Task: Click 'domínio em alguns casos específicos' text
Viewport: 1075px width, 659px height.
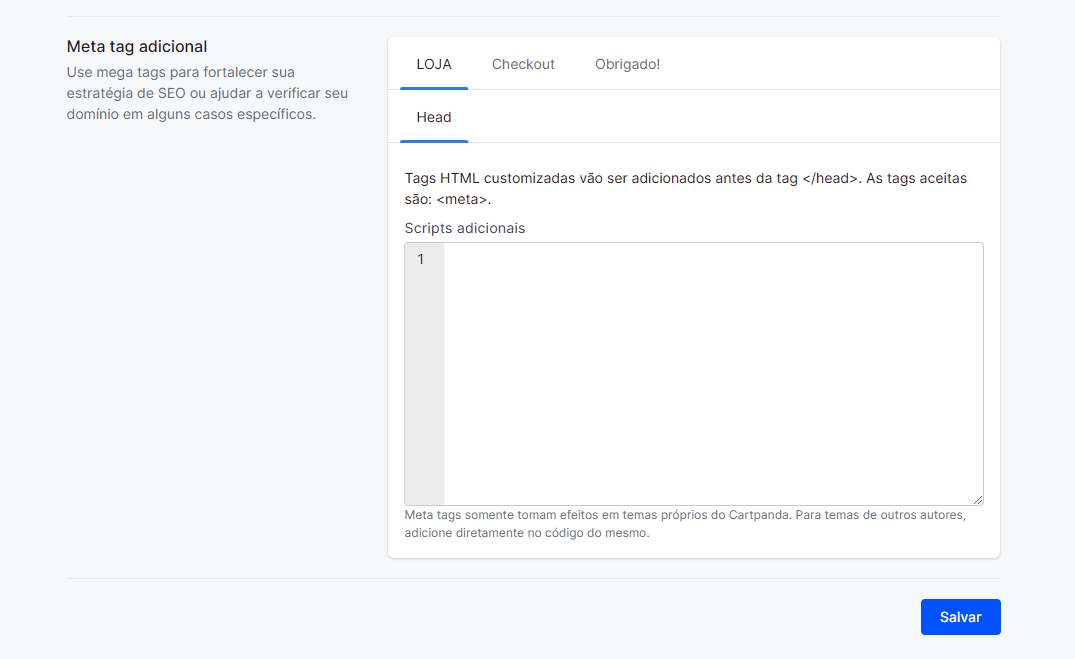Action: [x=190, y=114]
